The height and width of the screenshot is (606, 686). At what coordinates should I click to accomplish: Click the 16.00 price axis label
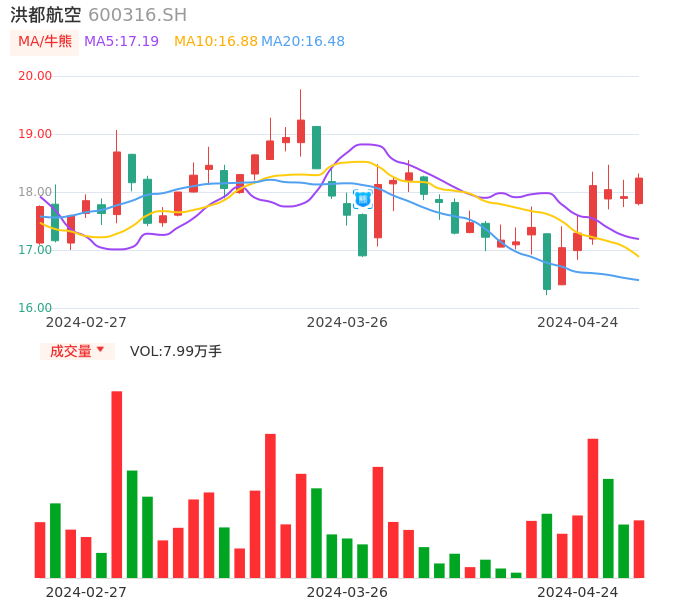[35, 308]
